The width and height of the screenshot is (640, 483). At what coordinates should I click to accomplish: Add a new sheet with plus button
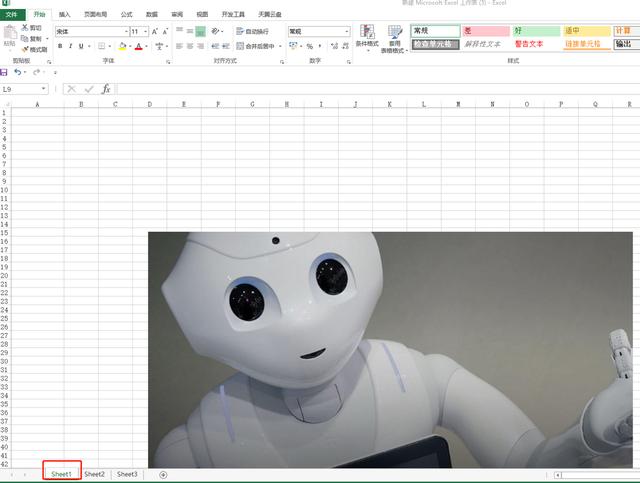click(x=163, y=474)
